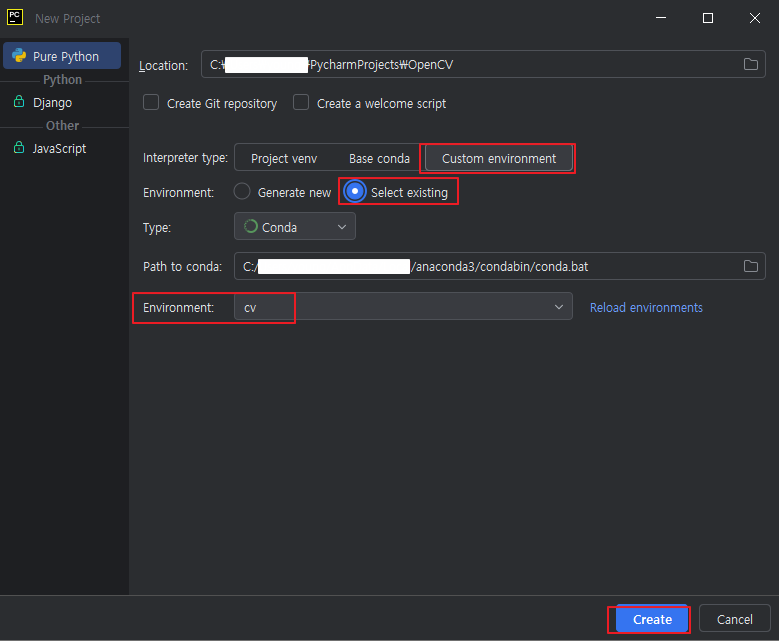Enable Create Git repository checkbox
779x641 pixels.
click(x=151, y=102)
